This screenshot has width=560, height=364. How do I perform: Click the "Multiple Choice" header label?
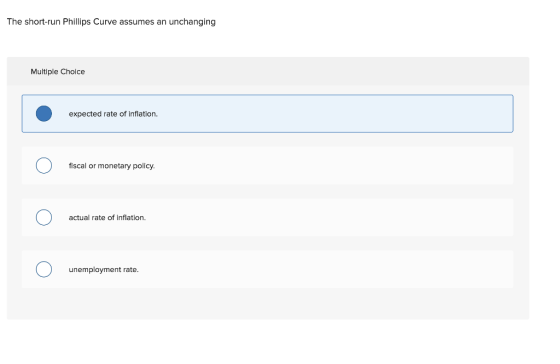point(58,71)
